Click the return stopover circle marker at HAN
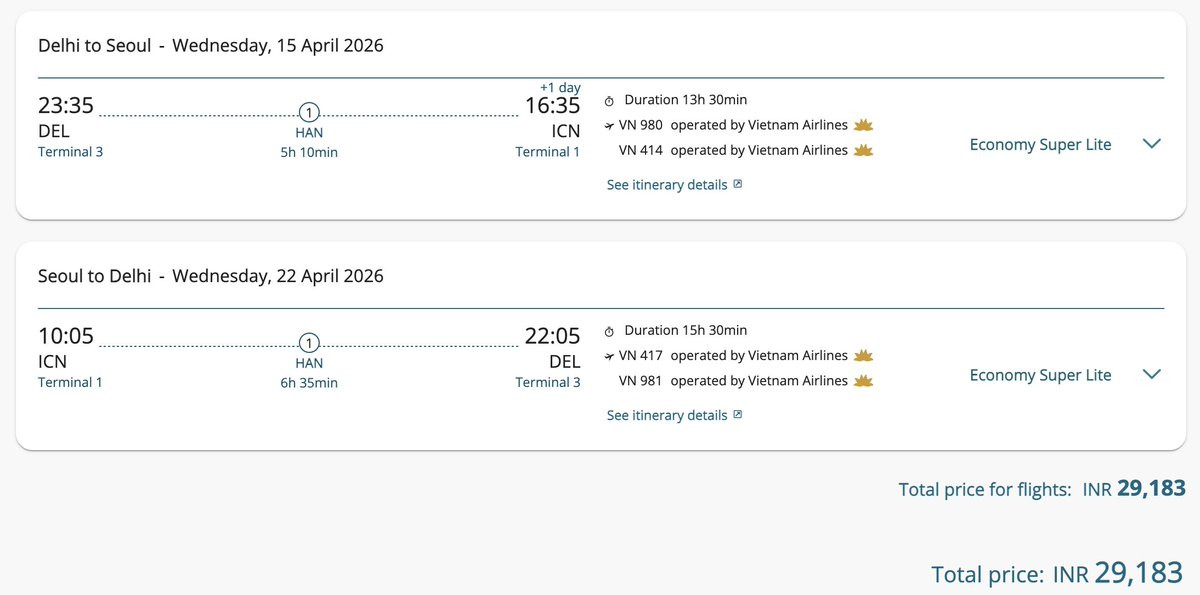Screen dimensions: 1200x595 pyautogui.click(x=309, y=342)
